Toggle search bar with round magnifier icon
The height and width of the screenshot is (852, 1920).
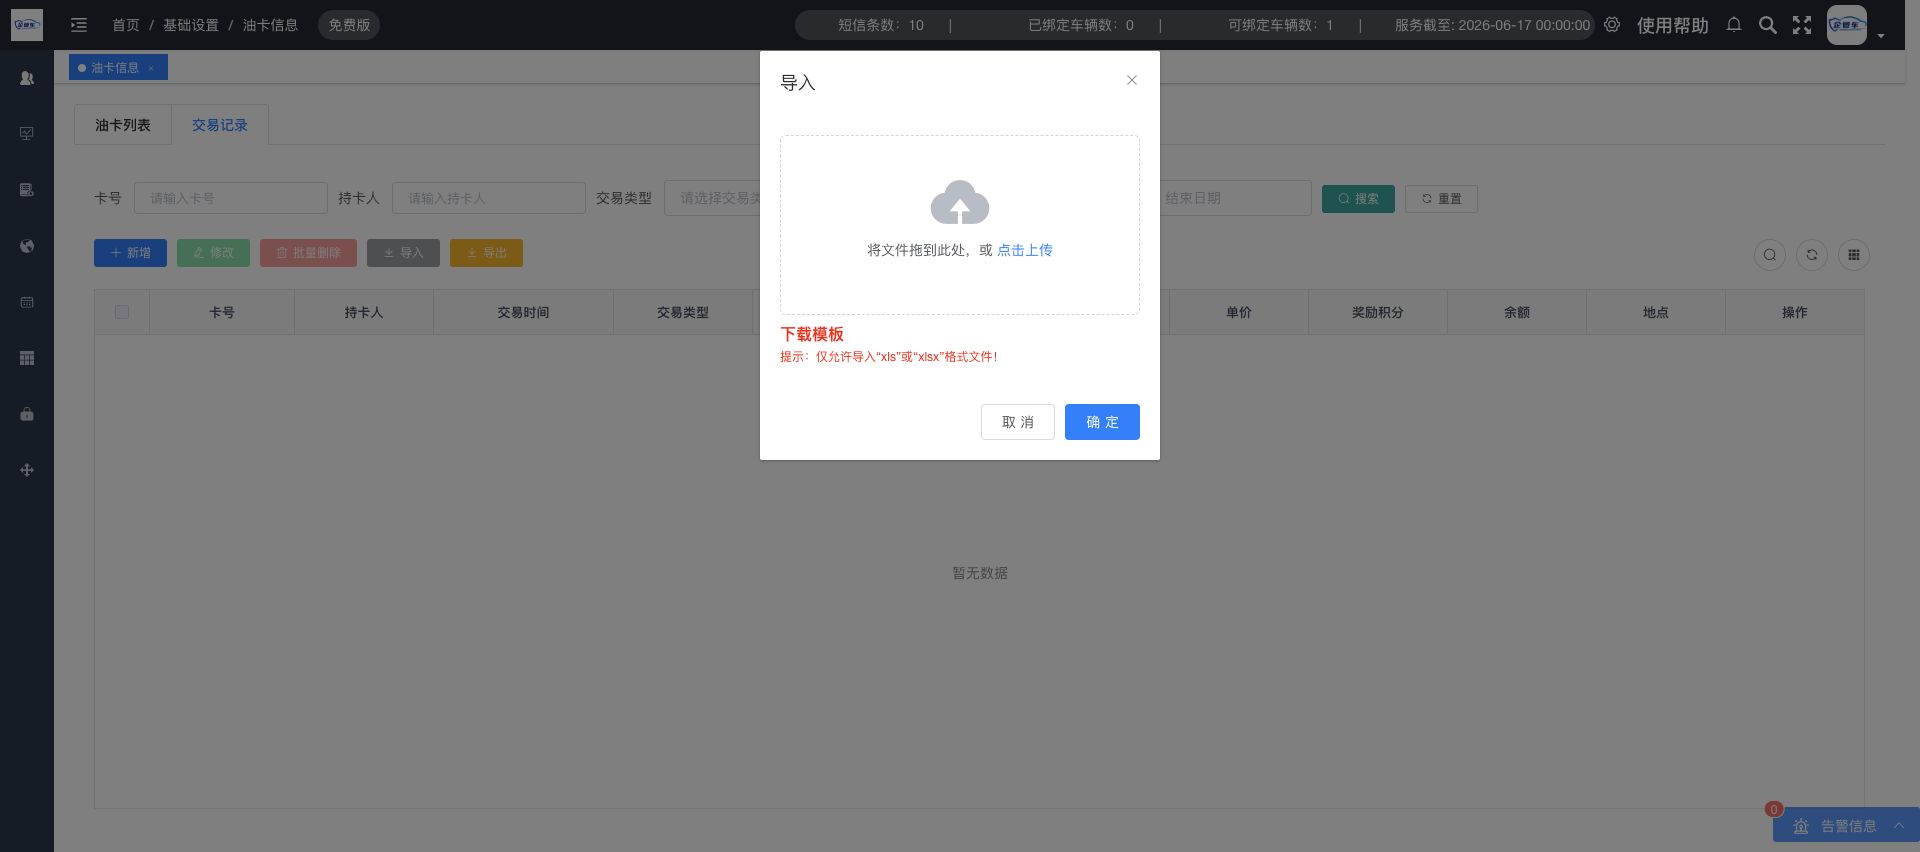1770,255
